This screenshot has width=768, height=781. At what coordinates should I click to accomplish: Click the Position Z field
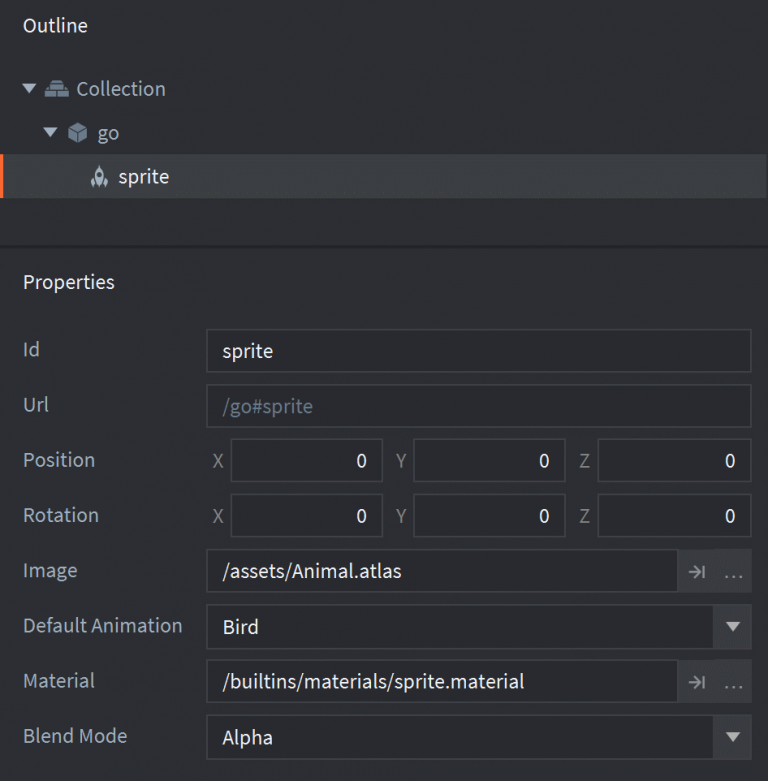click(x=674, y=461)
